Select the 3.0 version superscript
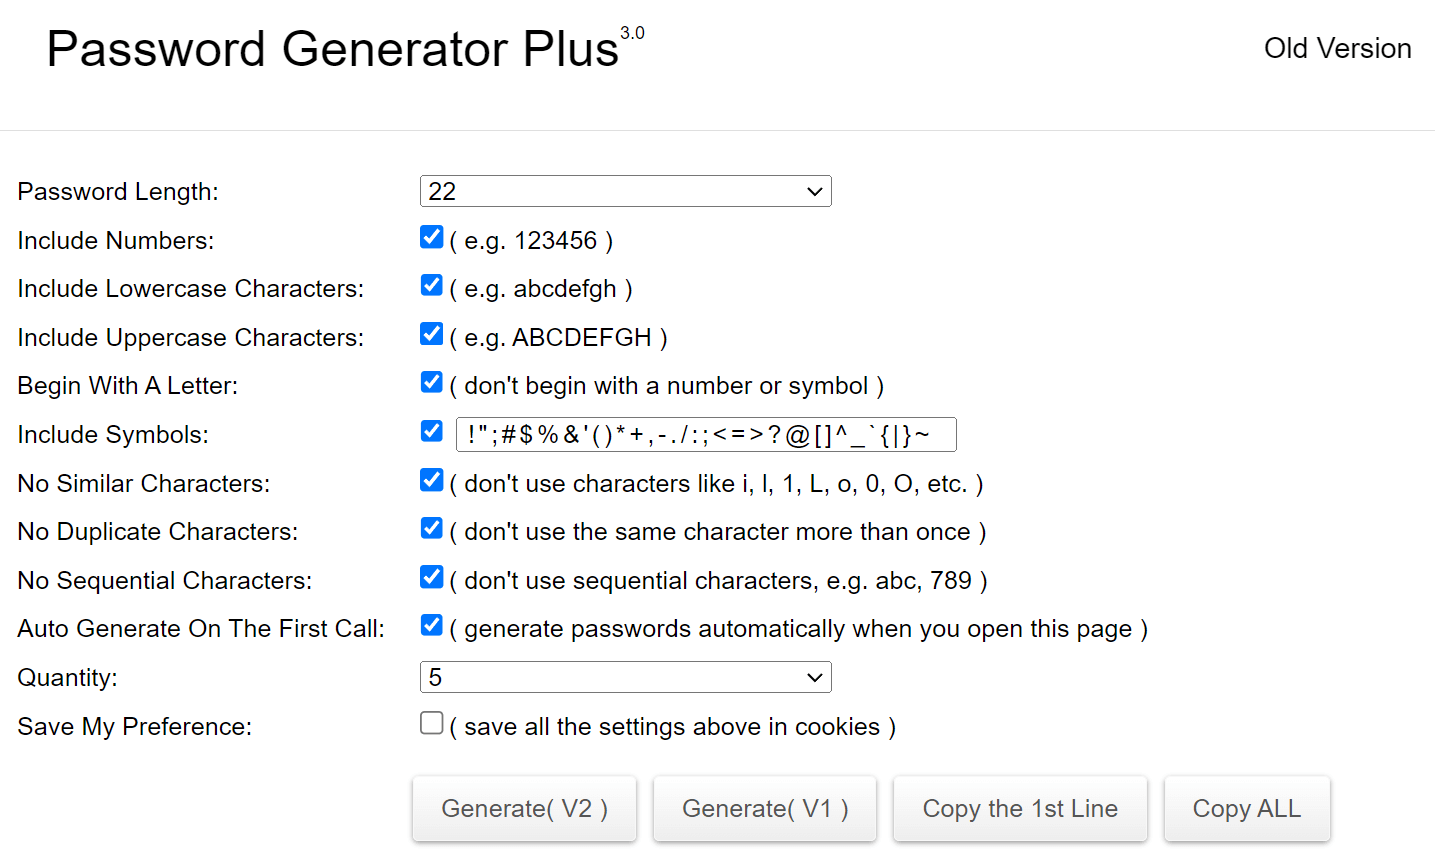 [634, 32]
